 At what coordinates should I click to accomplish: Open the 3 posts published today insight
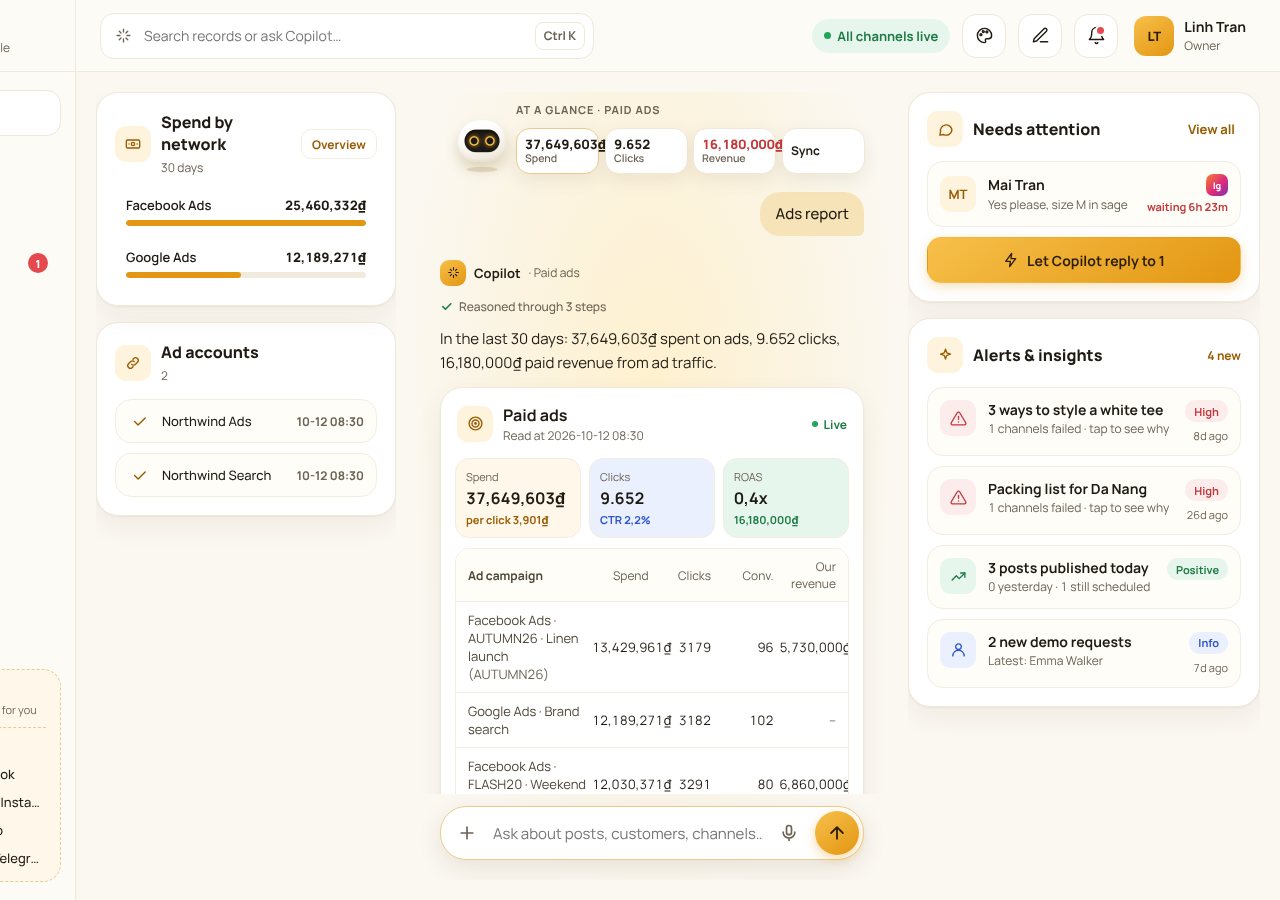click(1084, 577)
